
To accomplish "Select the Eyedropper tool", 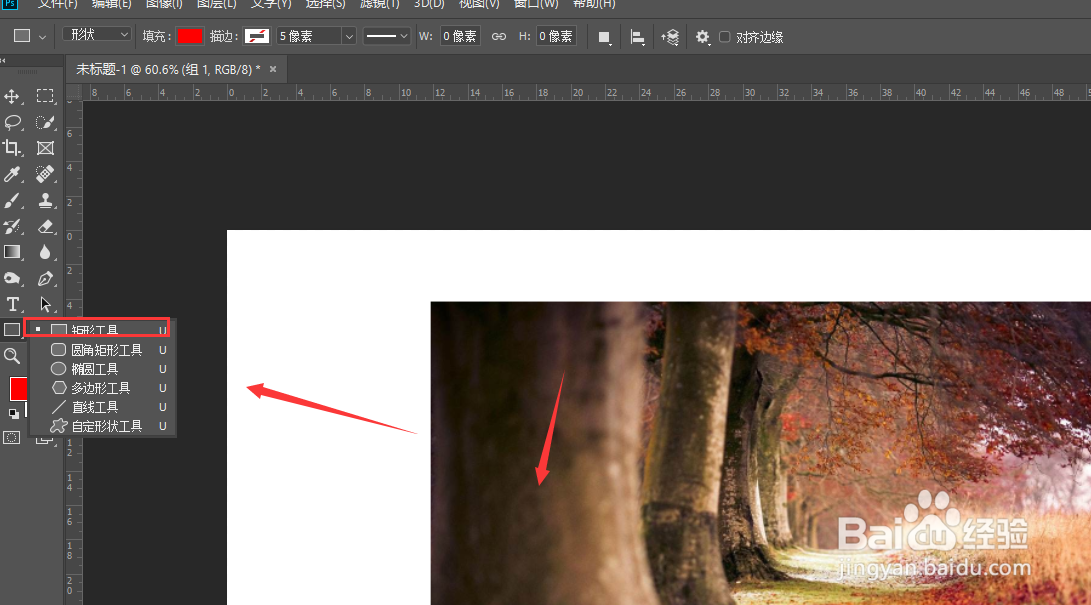I will [12, 174].
